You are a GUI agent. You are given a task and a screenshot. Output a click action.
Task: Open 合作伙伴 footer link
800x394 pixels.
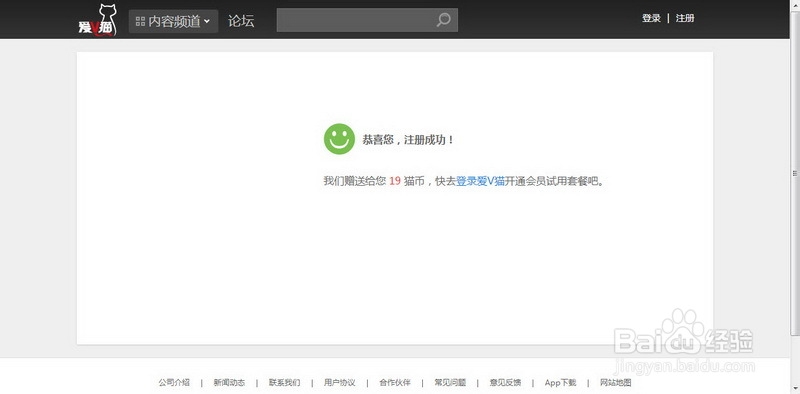coord(394,382)
